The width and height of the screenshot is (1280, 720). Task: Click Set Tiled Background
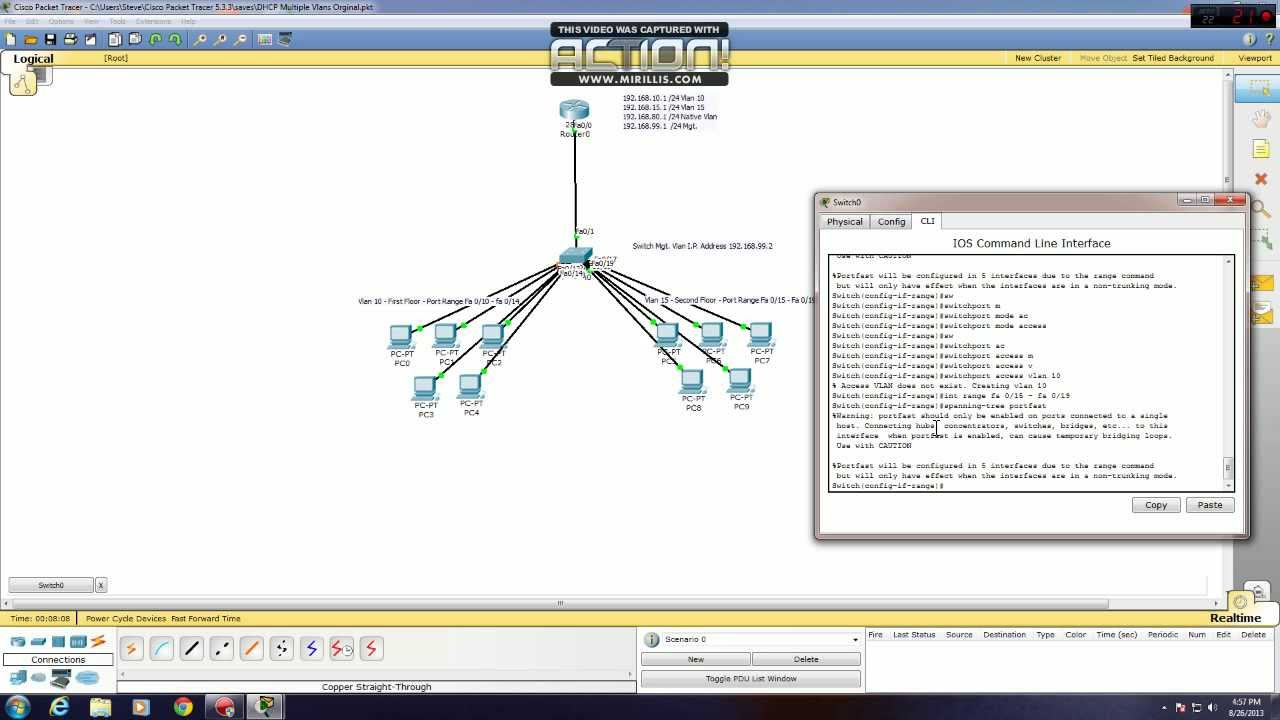pos(1173,58)
